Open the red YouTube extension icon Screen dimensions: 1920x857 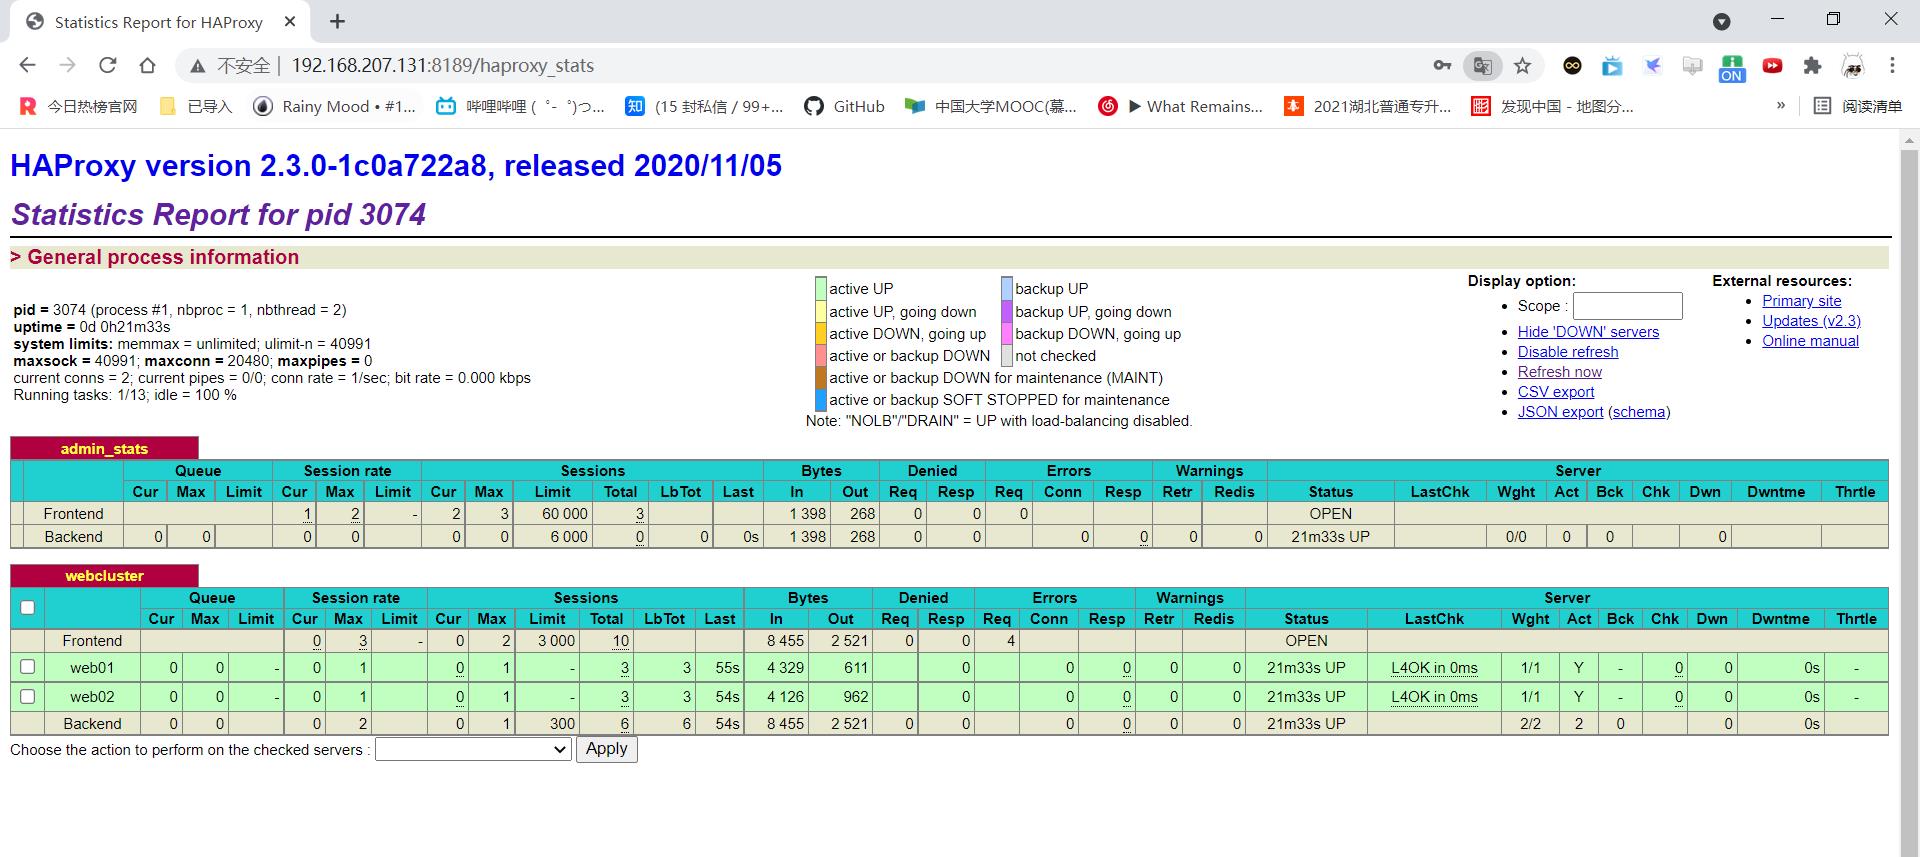(1772, 66)
